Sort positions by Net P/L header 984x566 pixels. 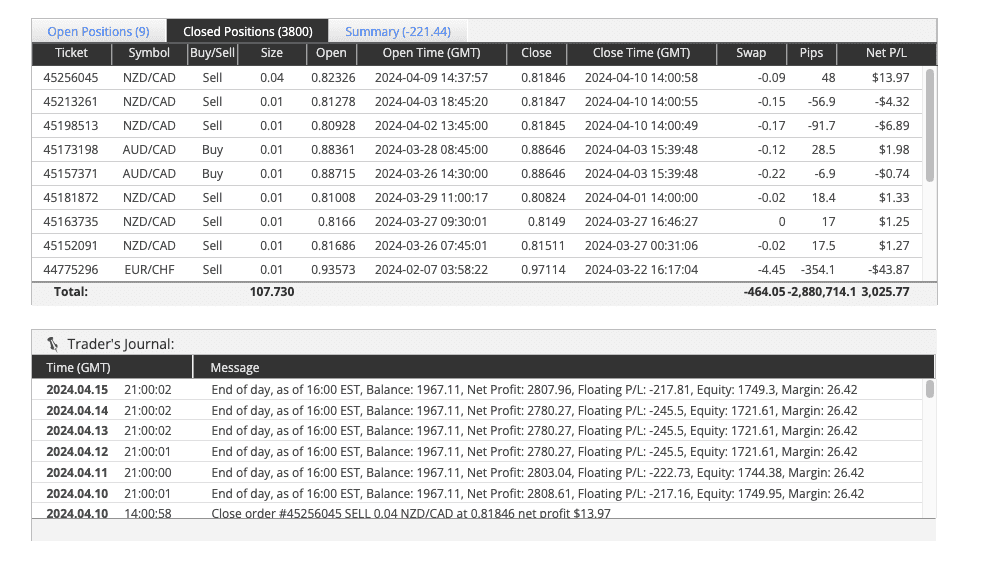886,53
